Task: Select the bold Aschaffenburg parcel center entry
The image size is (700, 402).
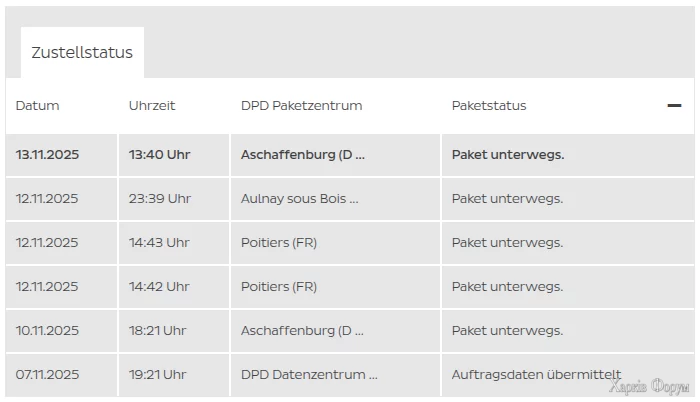Action: 303,155
